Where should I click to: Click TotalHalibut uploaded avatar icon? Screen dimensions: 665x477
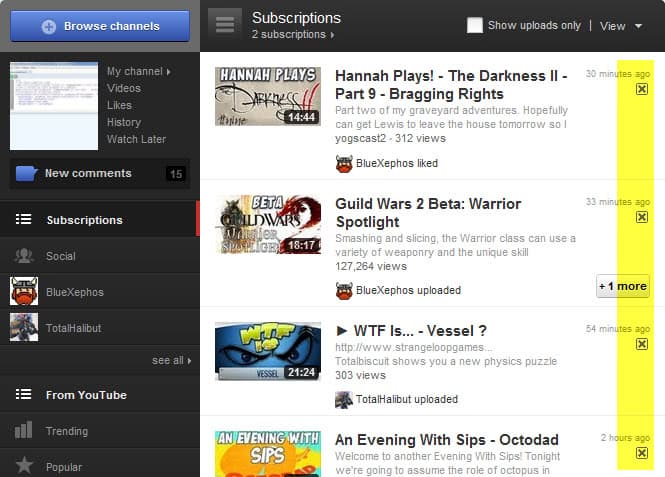(x=344, y=400)
